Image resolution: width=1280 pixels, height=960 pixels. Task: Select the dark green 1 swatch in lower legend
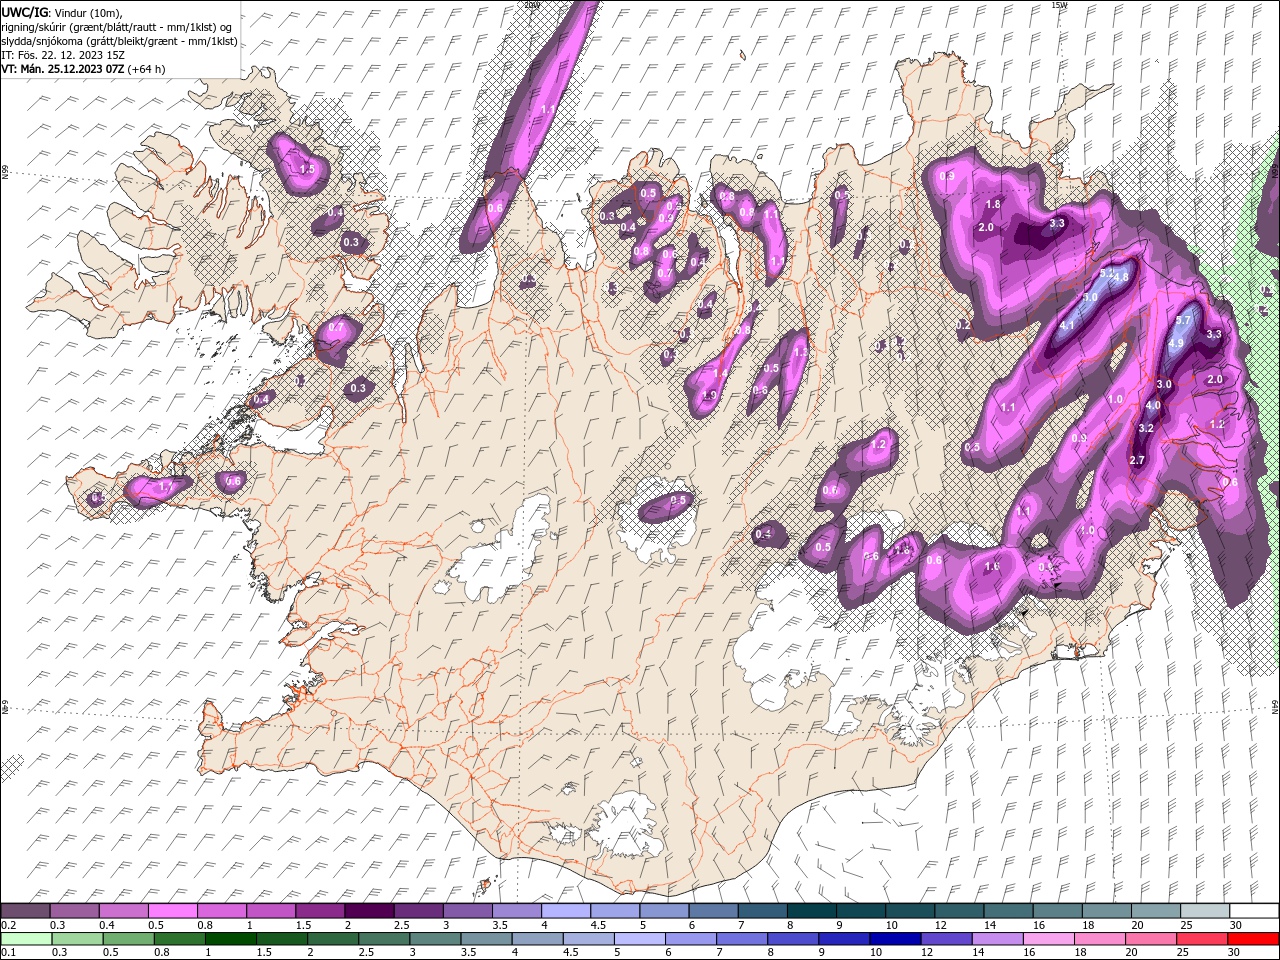(x=230, y=939)
